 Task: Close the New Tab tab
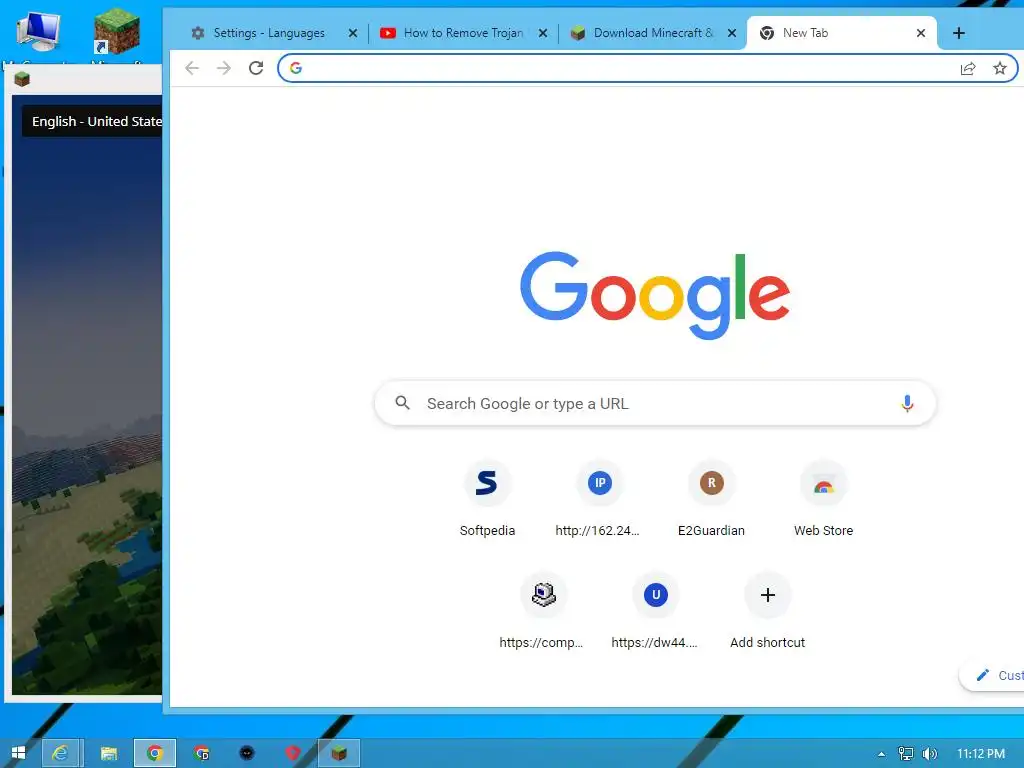click(x=921, y=33)
